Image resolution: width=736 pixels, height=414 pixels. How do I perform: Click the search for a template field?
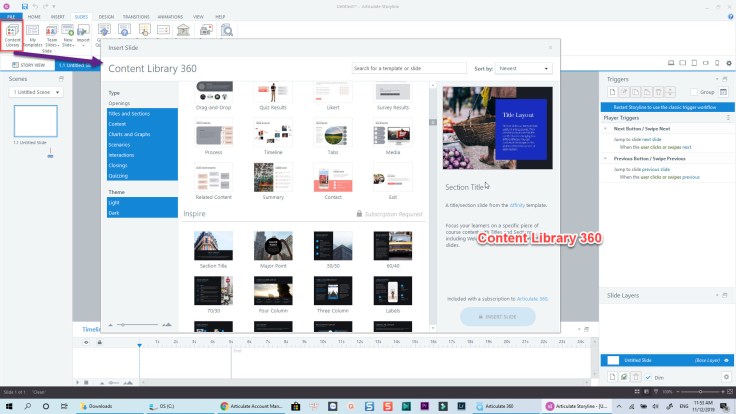[409, 69]
